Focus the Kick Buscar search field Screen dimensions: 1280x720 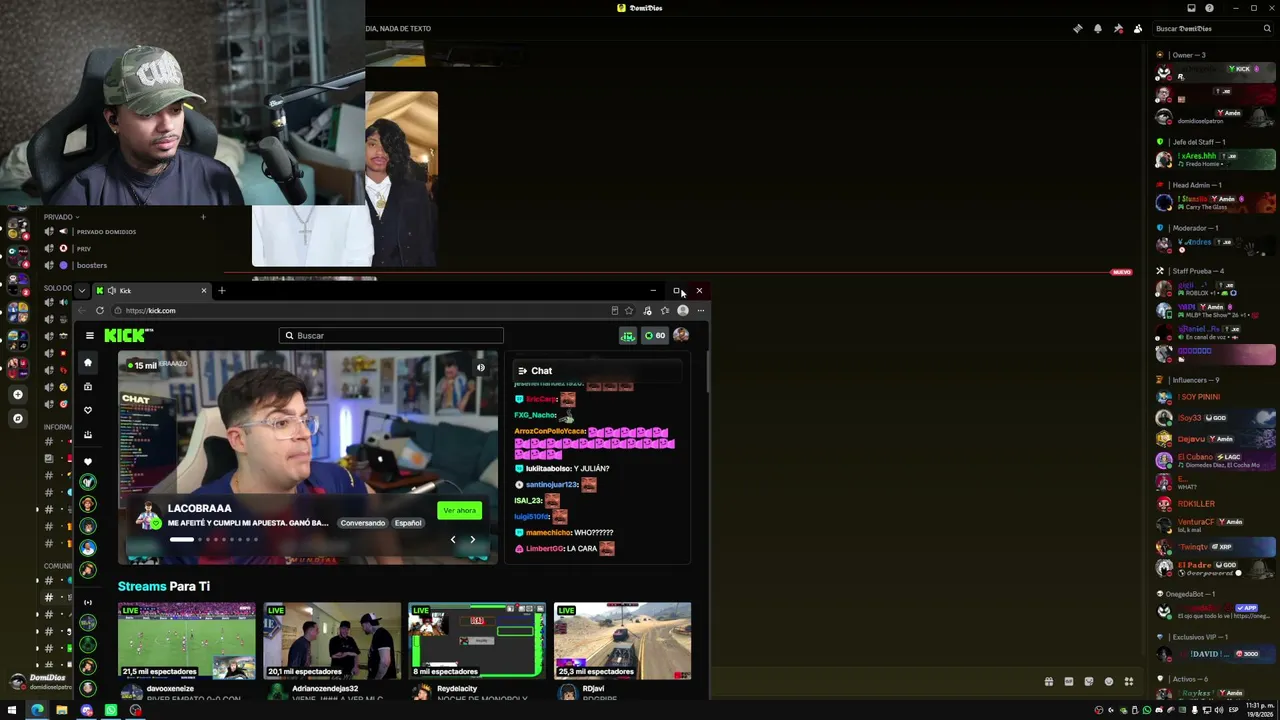click(x=391, y=336)
